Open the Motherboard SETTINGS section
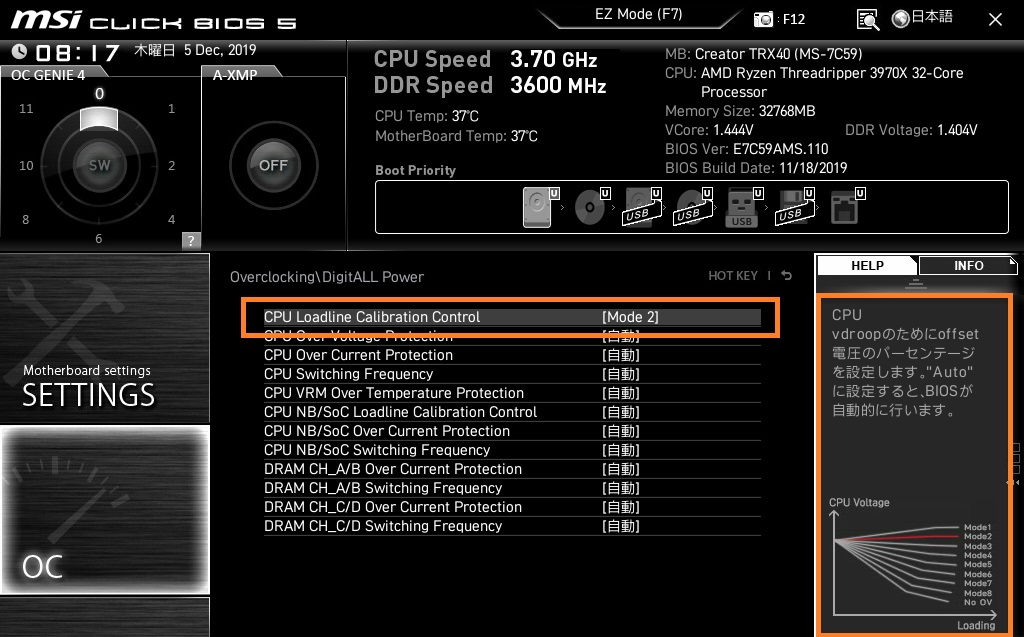 pyautogui.click(x=104, y=338)
